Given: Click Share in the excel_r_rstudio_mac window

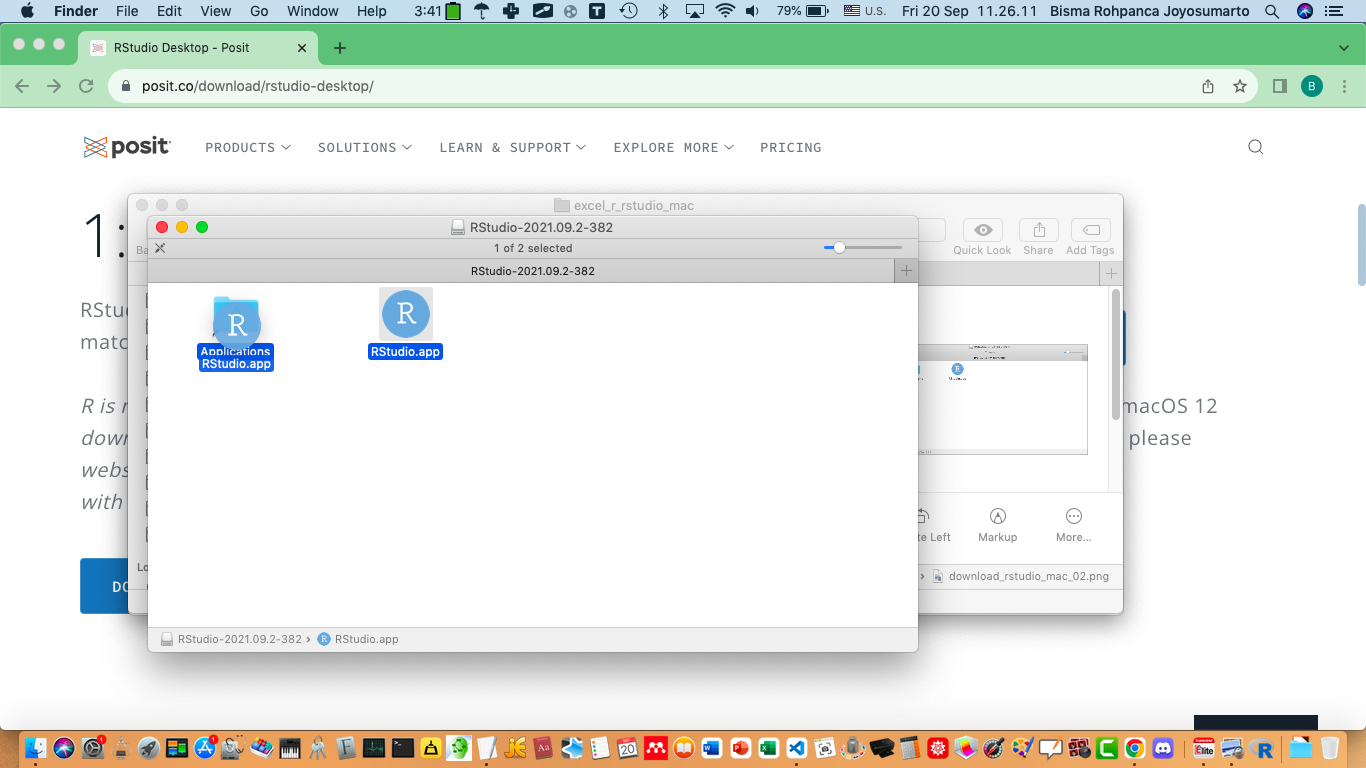Looking at the screenshot, I should pyautogui.click(x=1038, y=237).
